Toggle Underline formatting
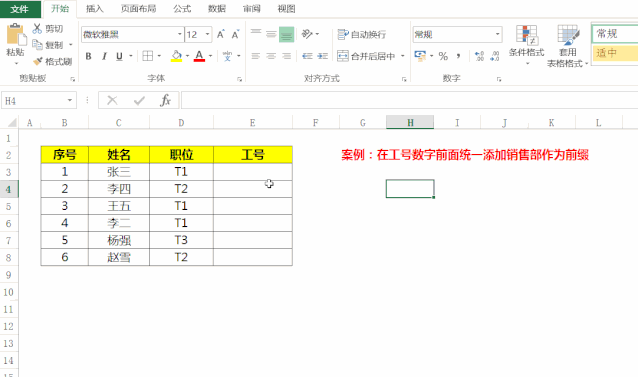 (x=119, y=56)
